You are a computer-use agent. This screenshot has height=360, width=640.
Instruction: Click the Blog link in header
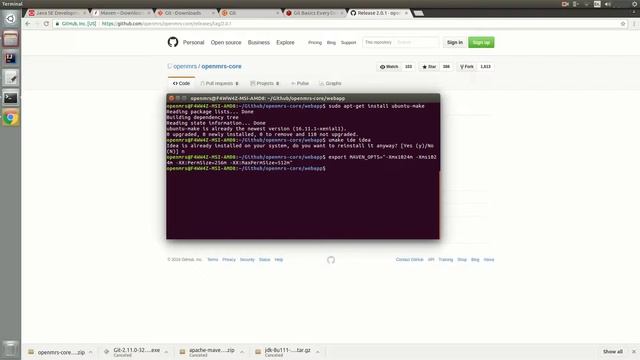(x=331, y=42)
